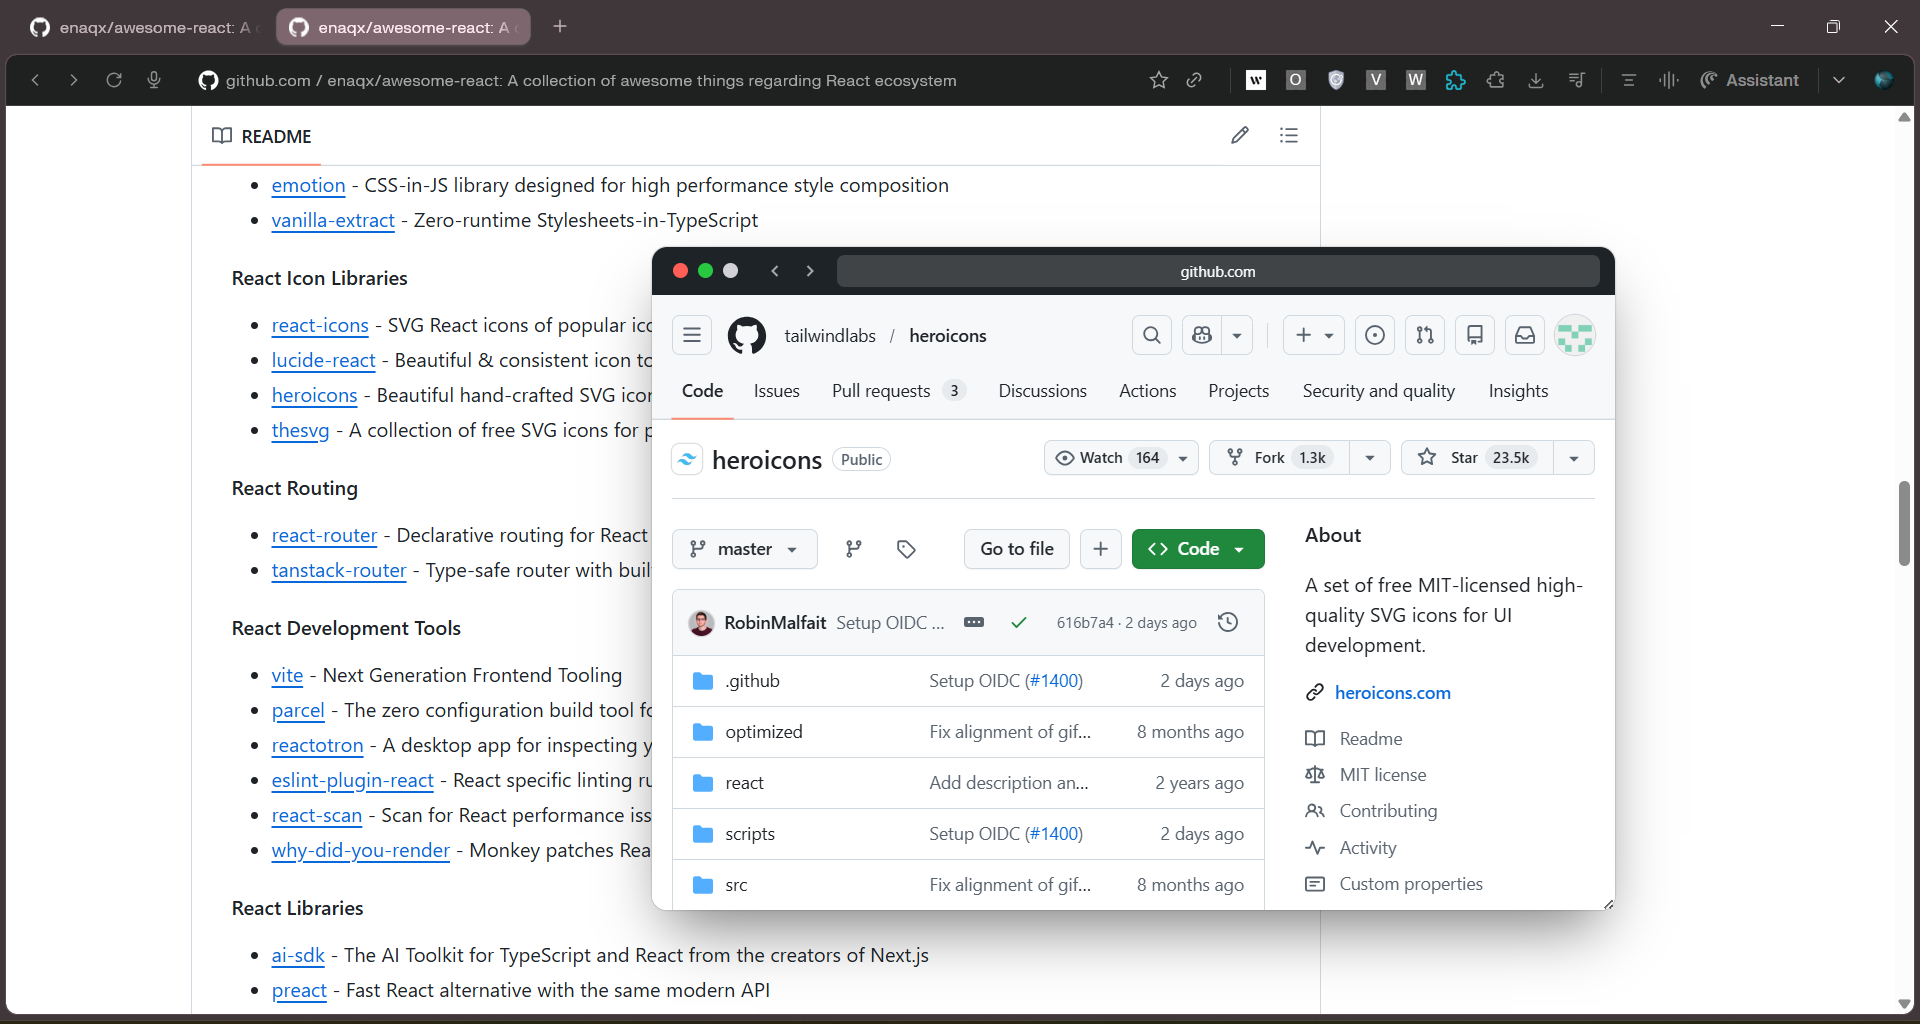Image resolution: width=1920 pixels, height=1024 pixels.
Task: Click the popup github.com address bar
Action: point(1218,271)
